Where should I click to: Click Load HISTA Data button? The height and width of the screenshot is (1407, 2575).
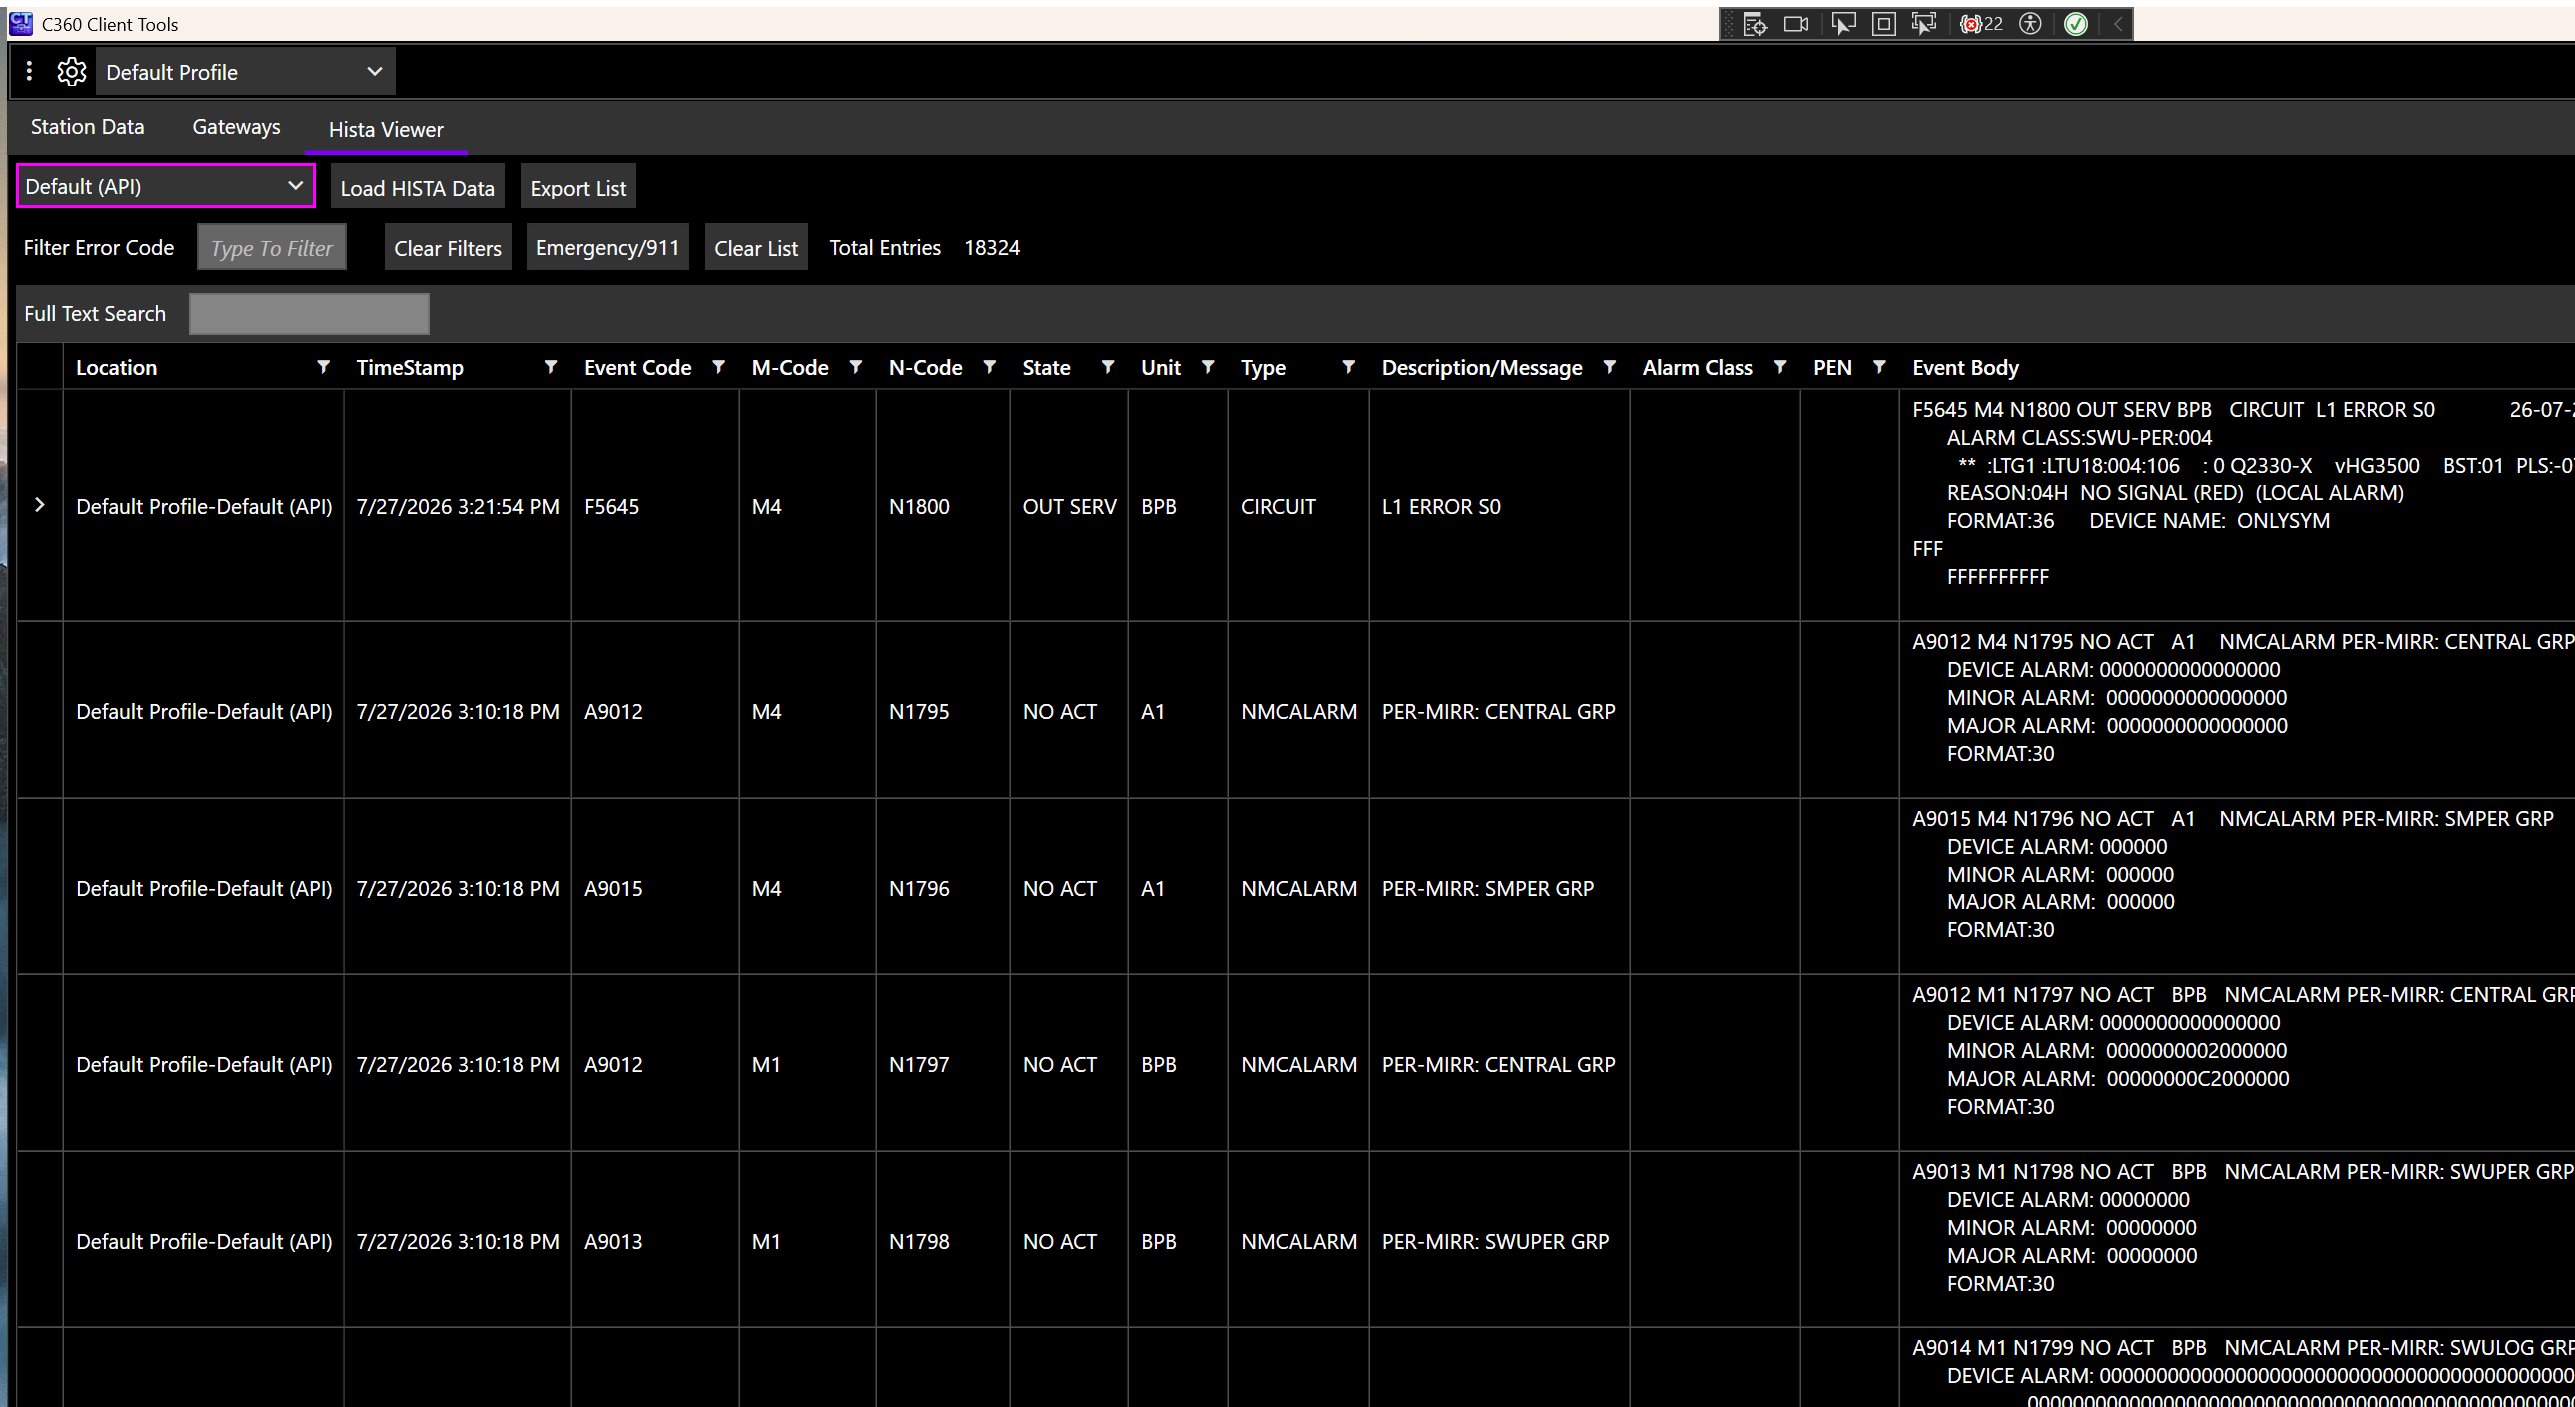417,188
